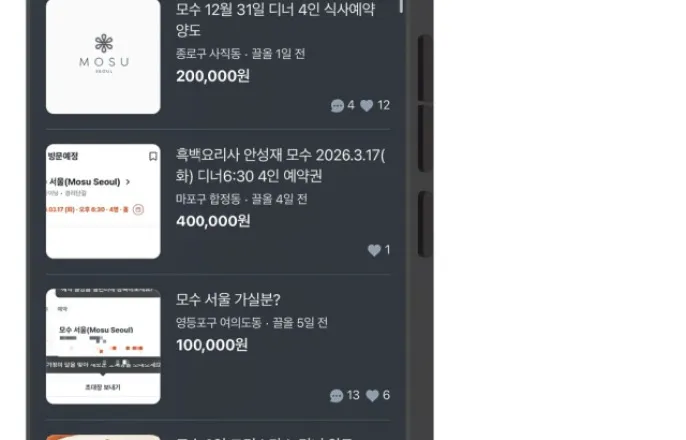This screenshot has height=440, width=686.
Task: Like the 400,000원 Mosu reservation listing heart
Action: (x=374, y=250)
